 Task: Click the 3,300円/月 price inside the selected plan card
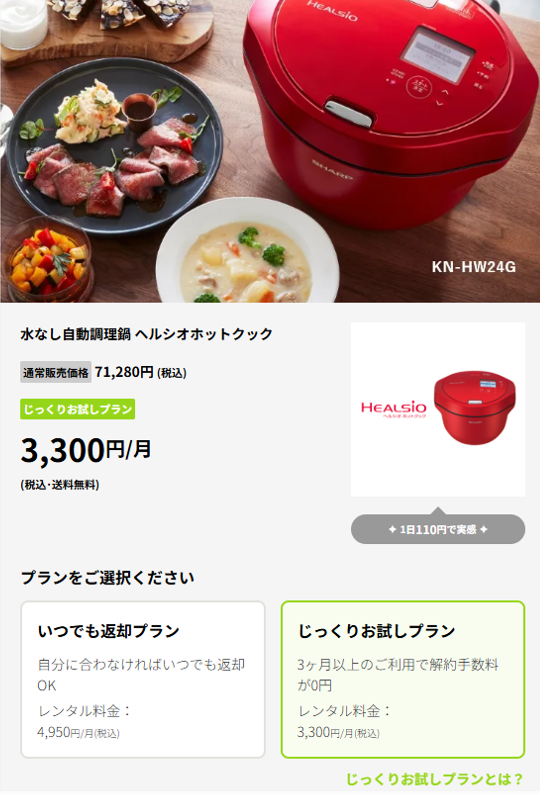click(338, 732)
